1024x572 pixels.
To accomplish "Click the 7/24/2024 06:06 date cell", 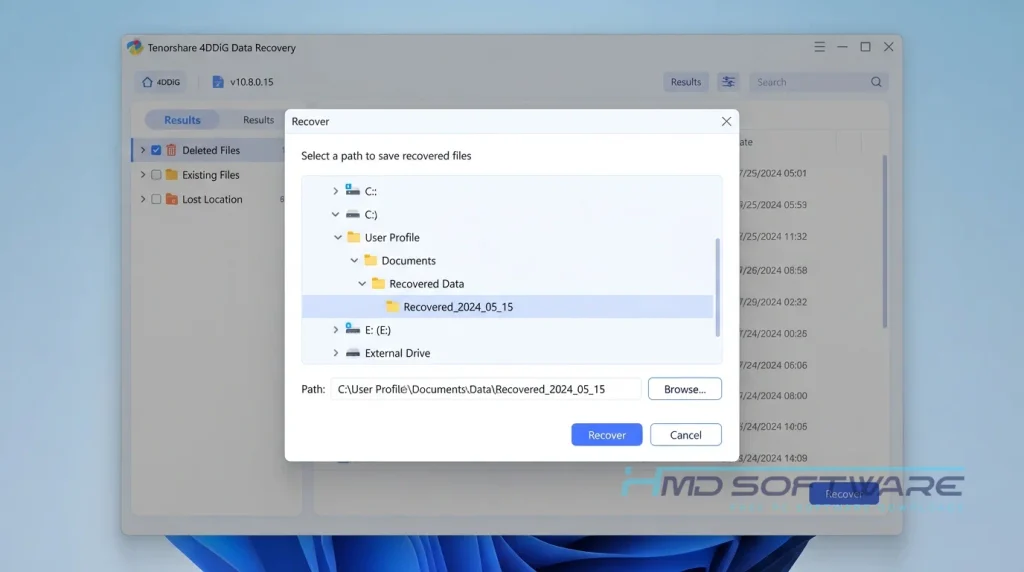I will coord(773,365).
